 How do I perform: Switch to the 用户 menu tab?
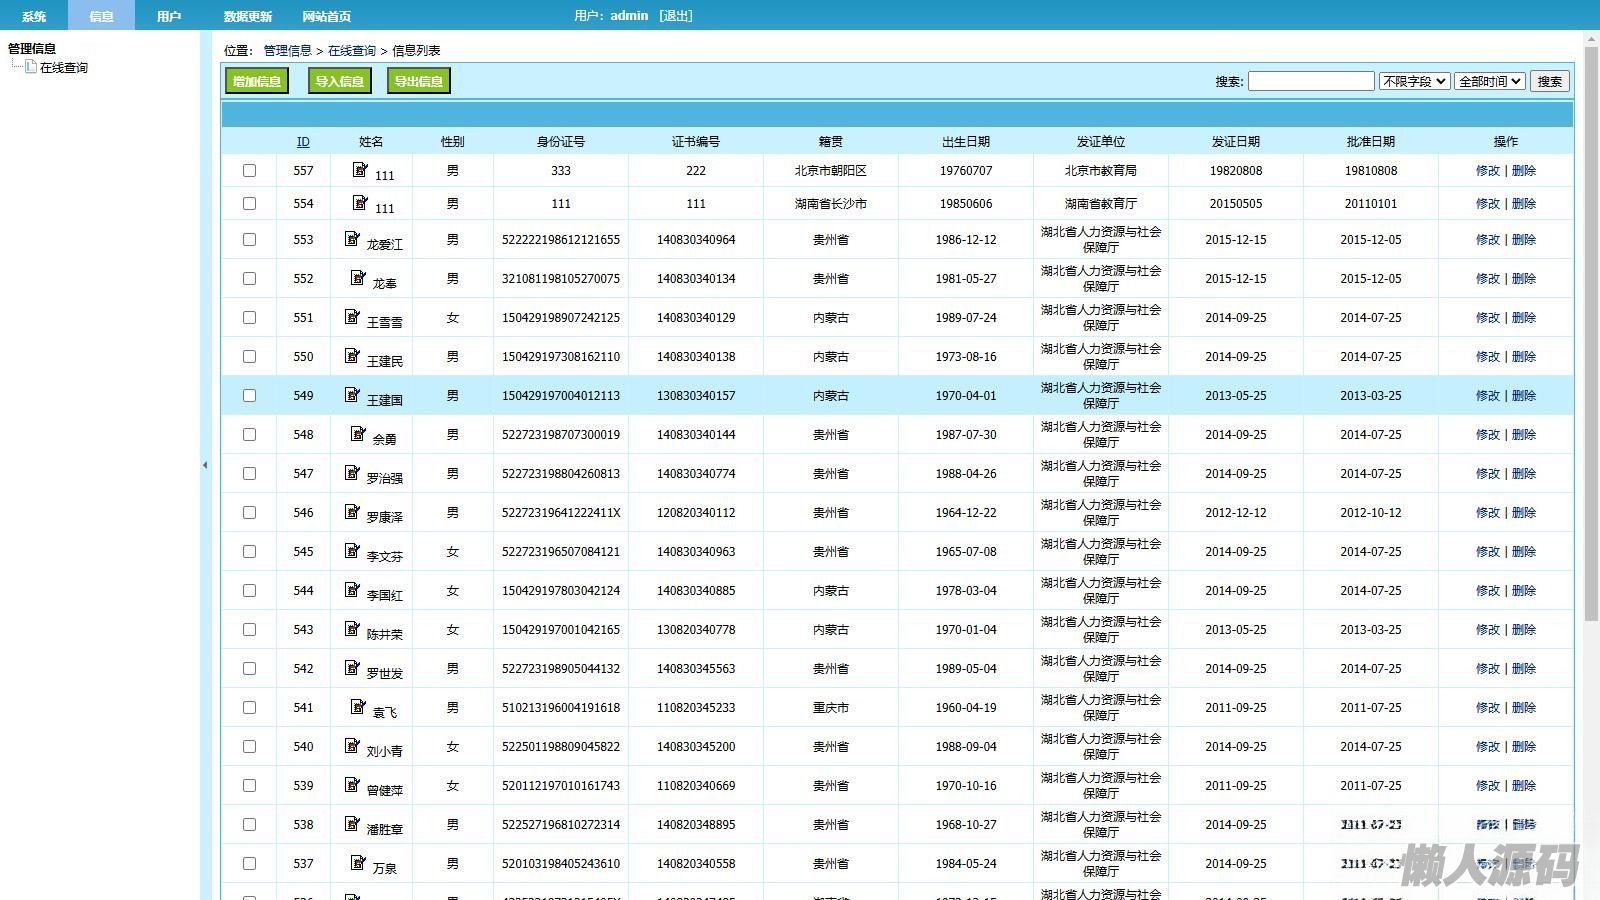(169, 16)
